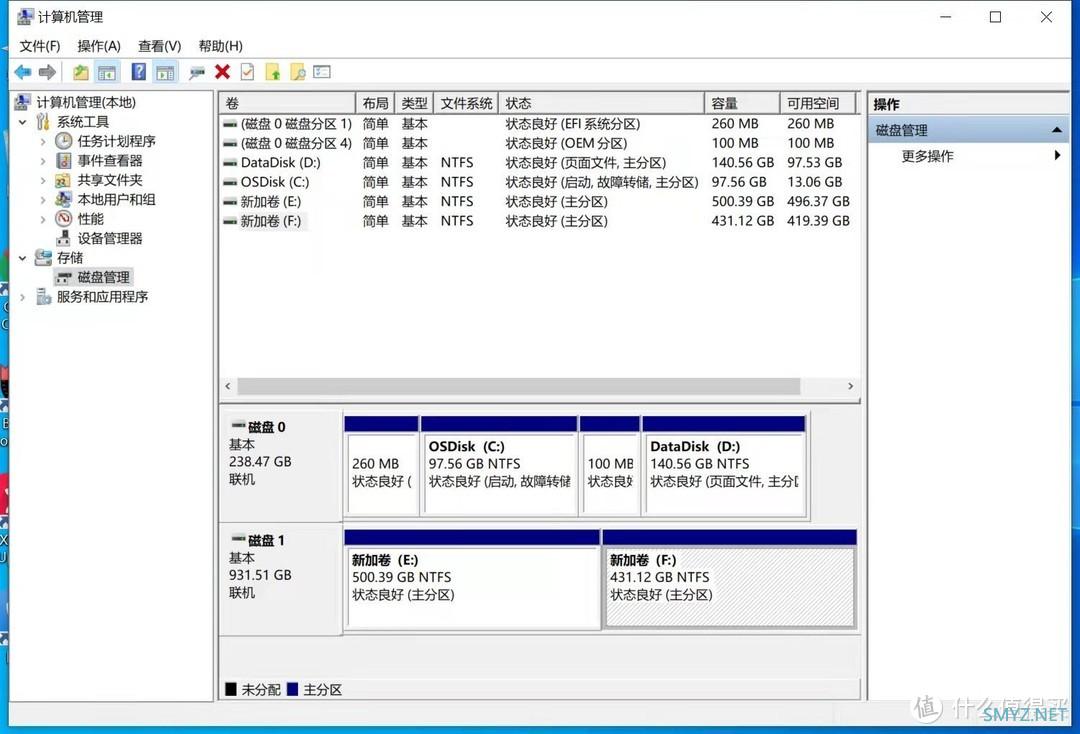
Task: Click the 服务和应用程序 icon
Action: click(x=43, y=297)
